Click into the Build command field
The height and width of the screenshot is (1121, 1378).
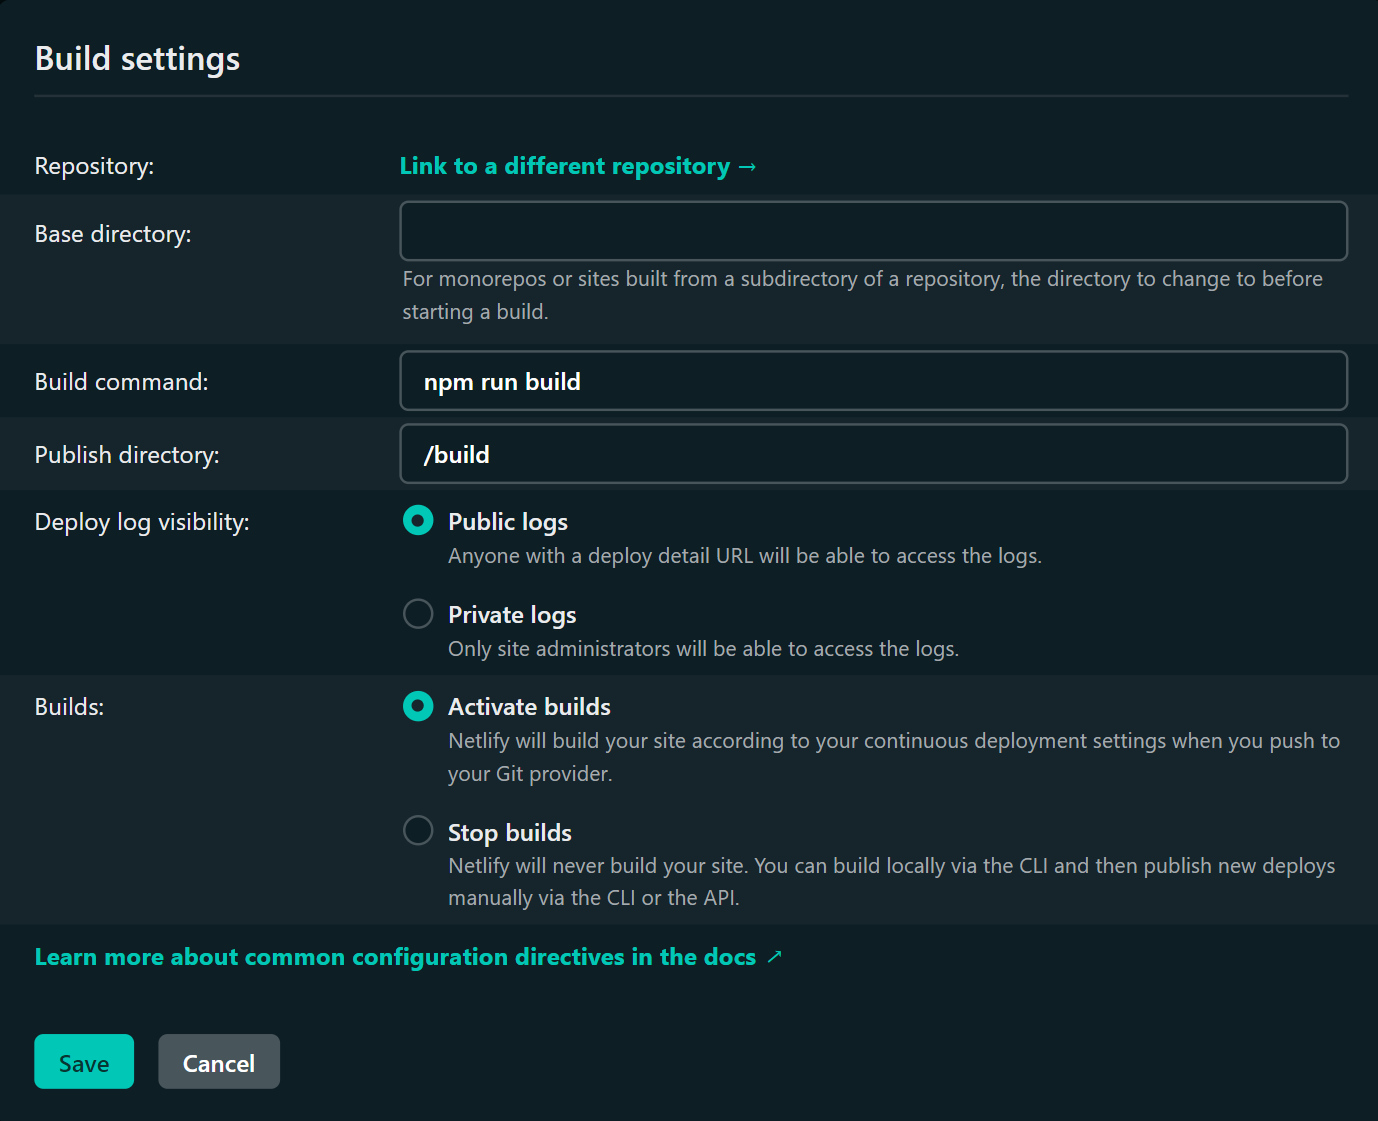(873, 381)
